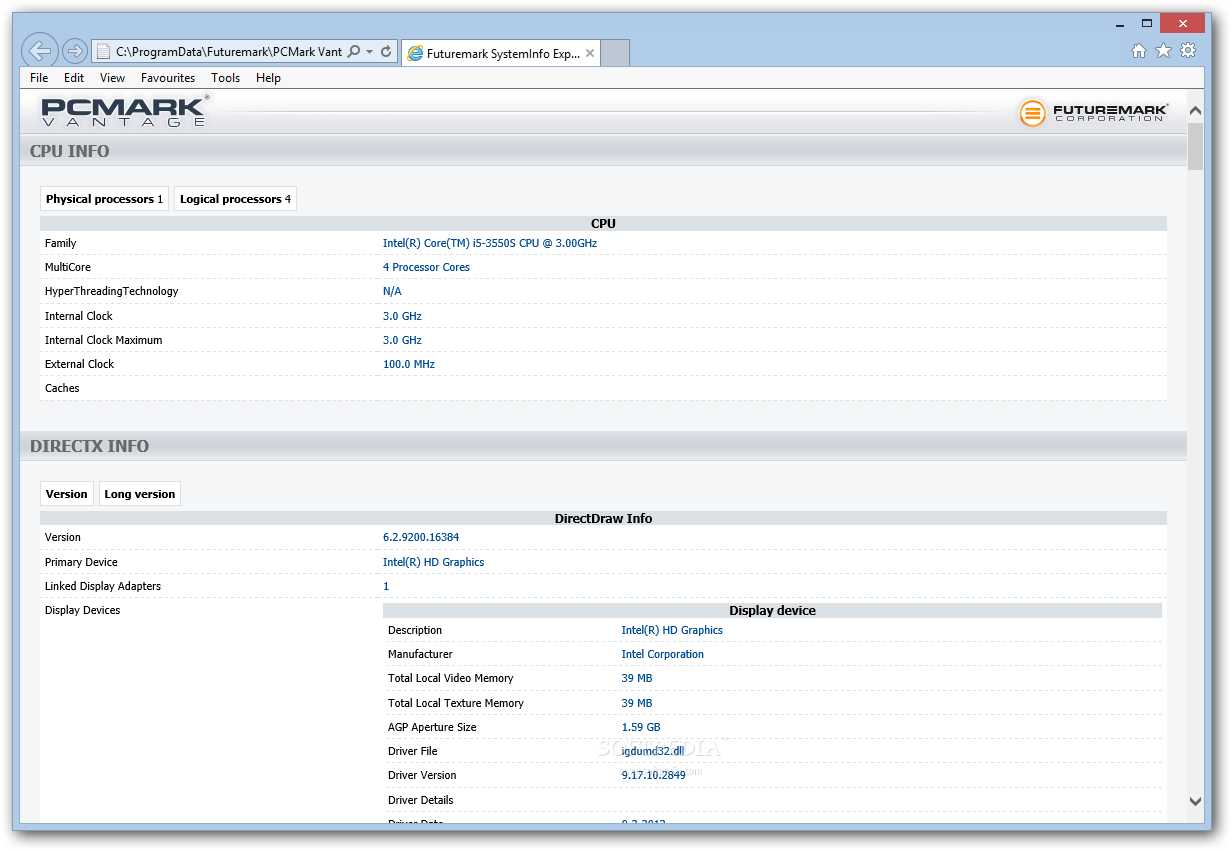The width and height of the screenshot is (1232, 851).
Task: Open the Tools gear icon
Action: point(1188,51)
